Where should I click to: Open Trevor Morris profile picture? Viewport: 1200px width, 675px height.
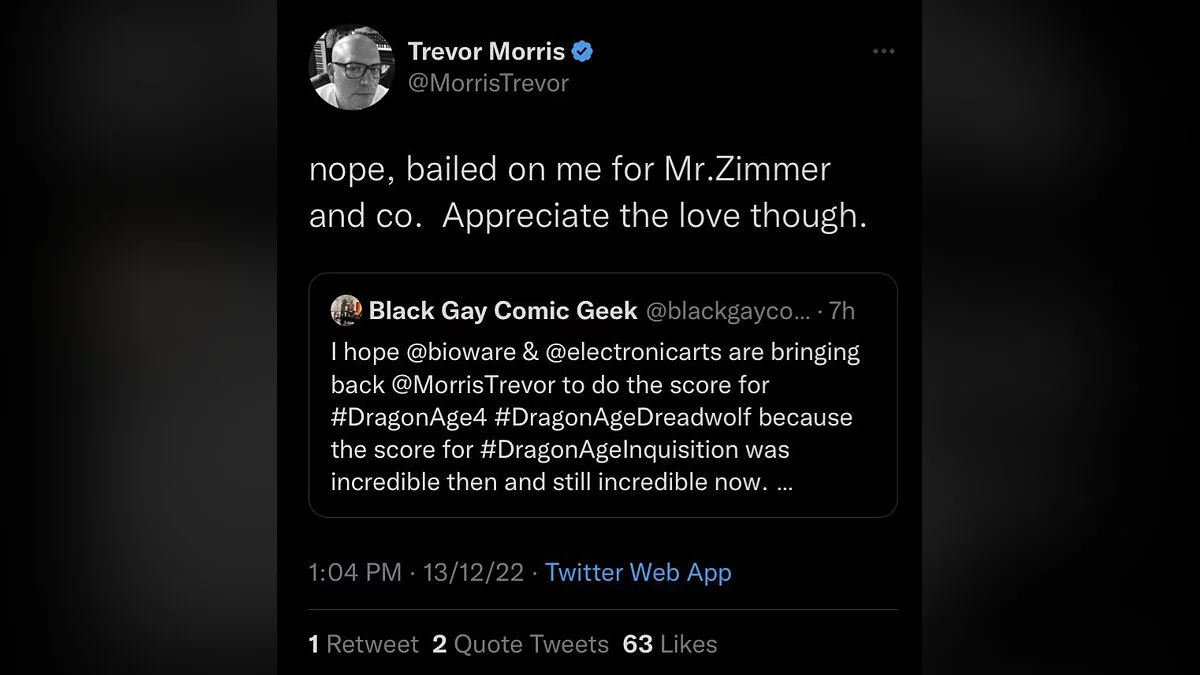[352, 67]
